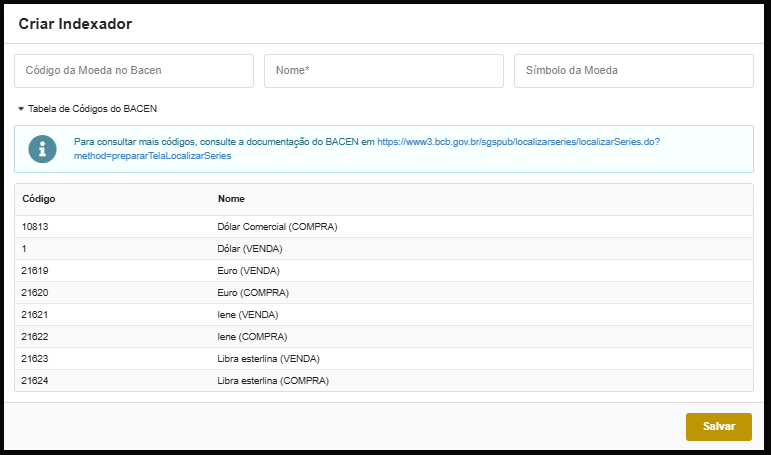The image size is (771, 455).
Task: Click the Código column header
Action: coord(39,199)
